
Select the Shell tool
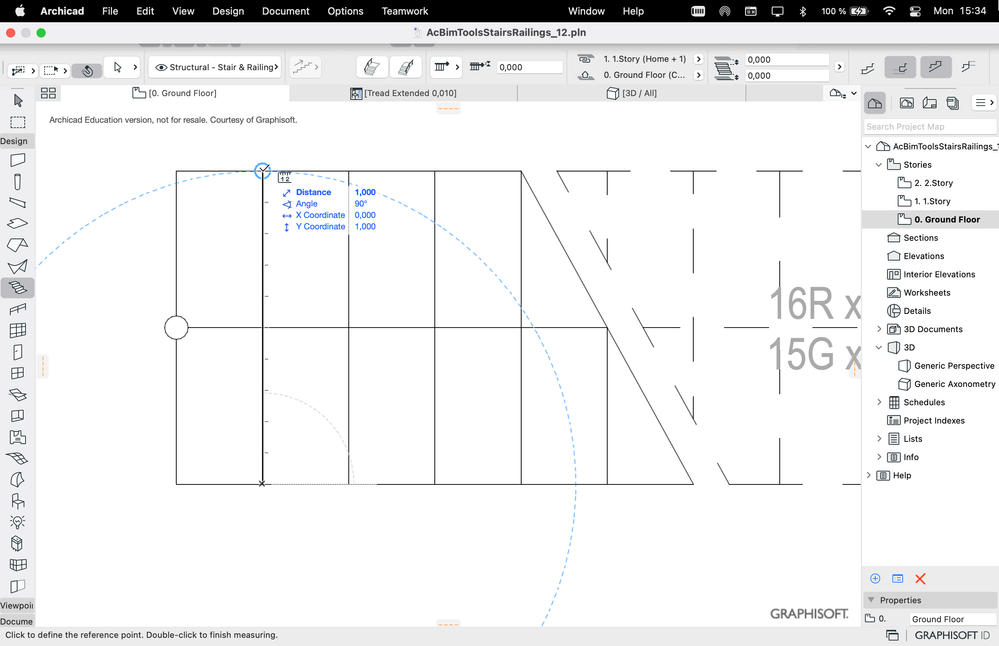pos(17,266)
